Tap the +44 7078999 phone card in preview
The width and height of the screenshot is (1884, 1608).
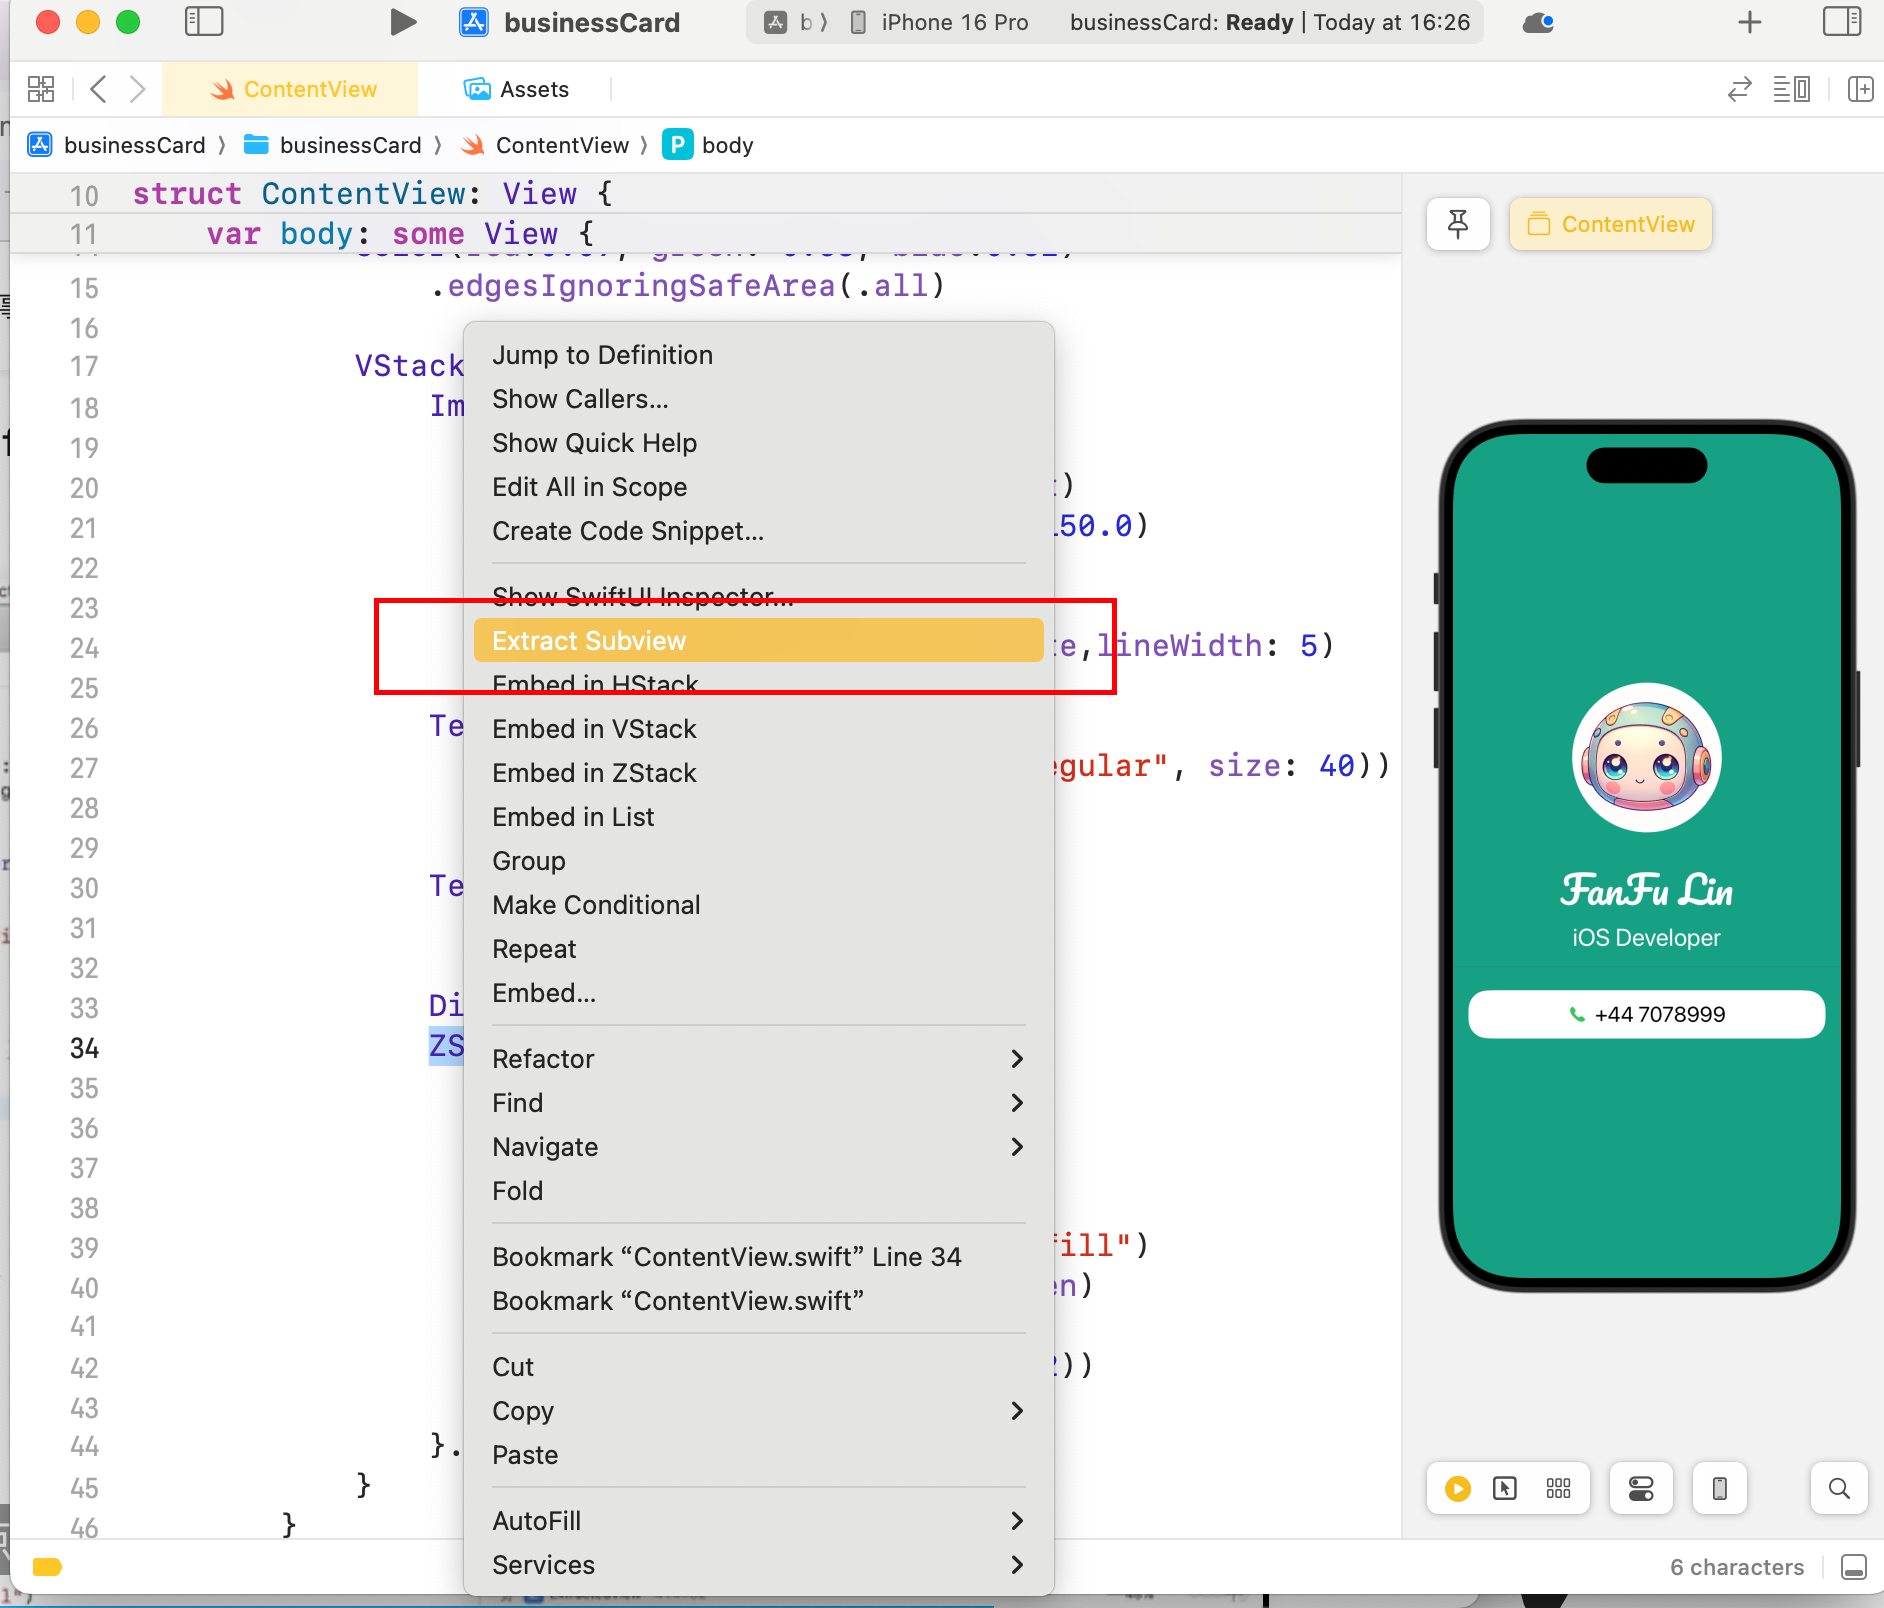point(1647,1014)
